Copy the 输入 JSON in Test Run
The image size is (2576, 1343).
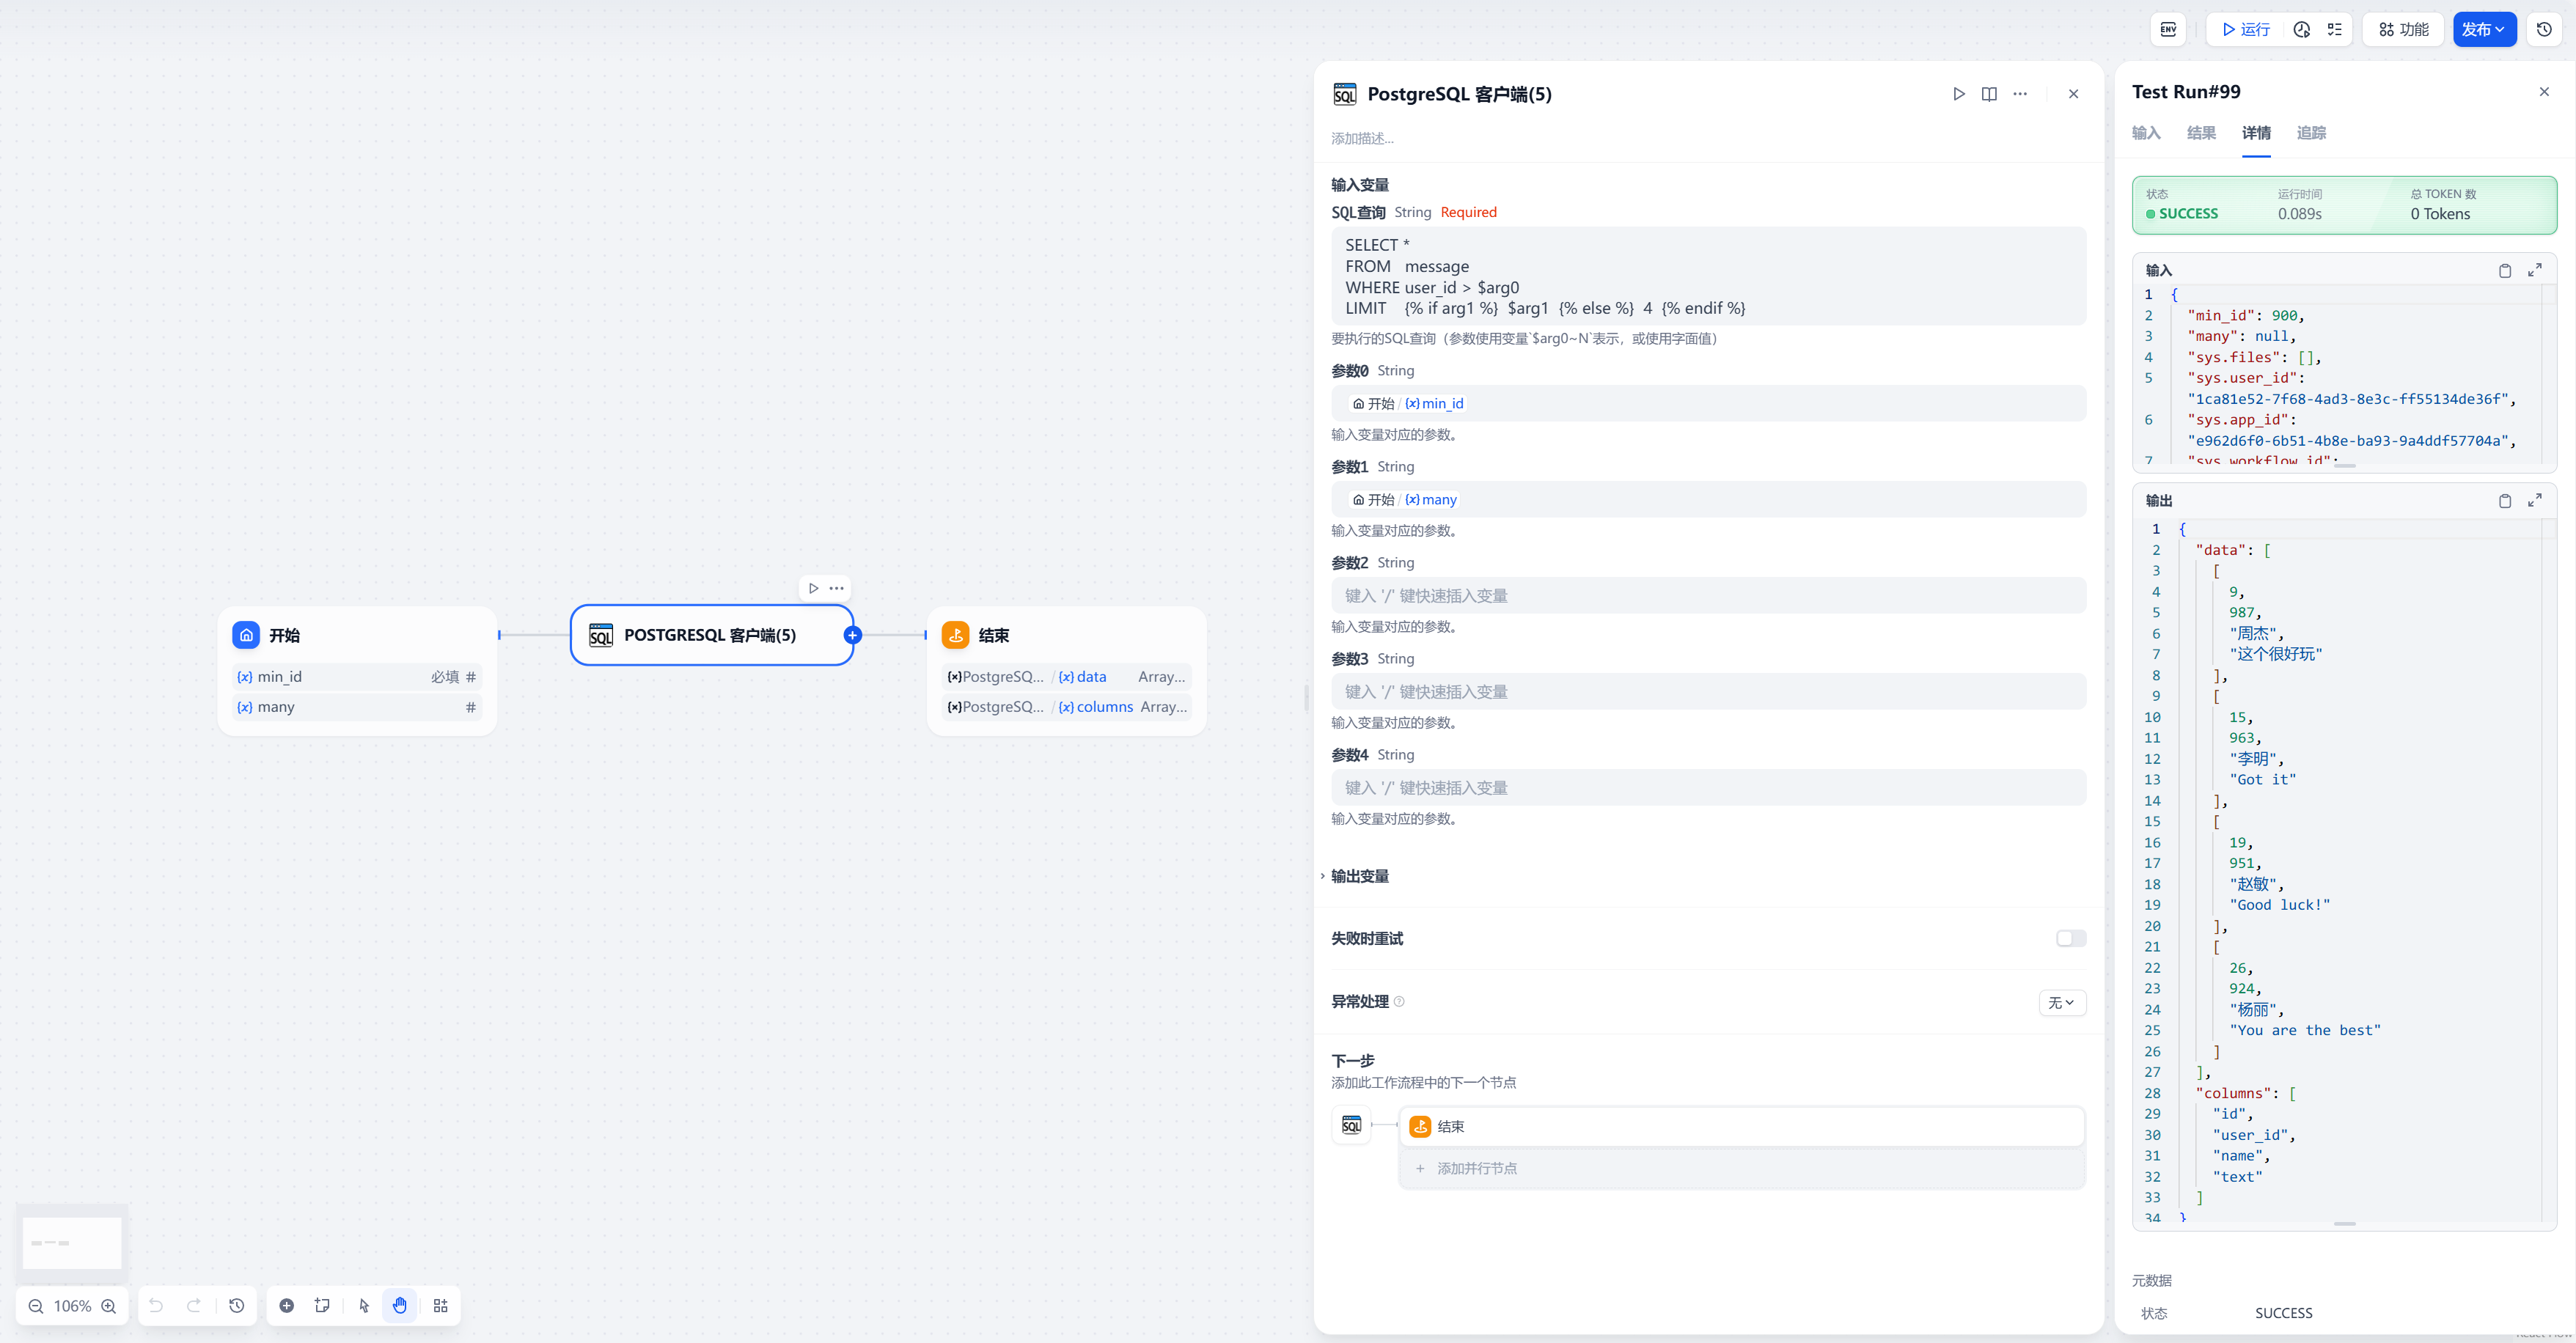[x=2505, y=271]
